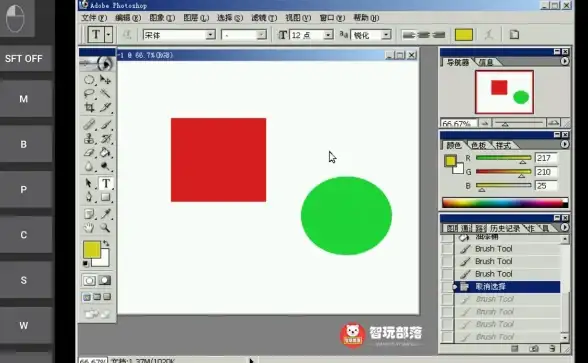The height and width of the screenshot is (363, 588).
Task: Open the 编辑(E) menu
Action: tap(128, 18)
